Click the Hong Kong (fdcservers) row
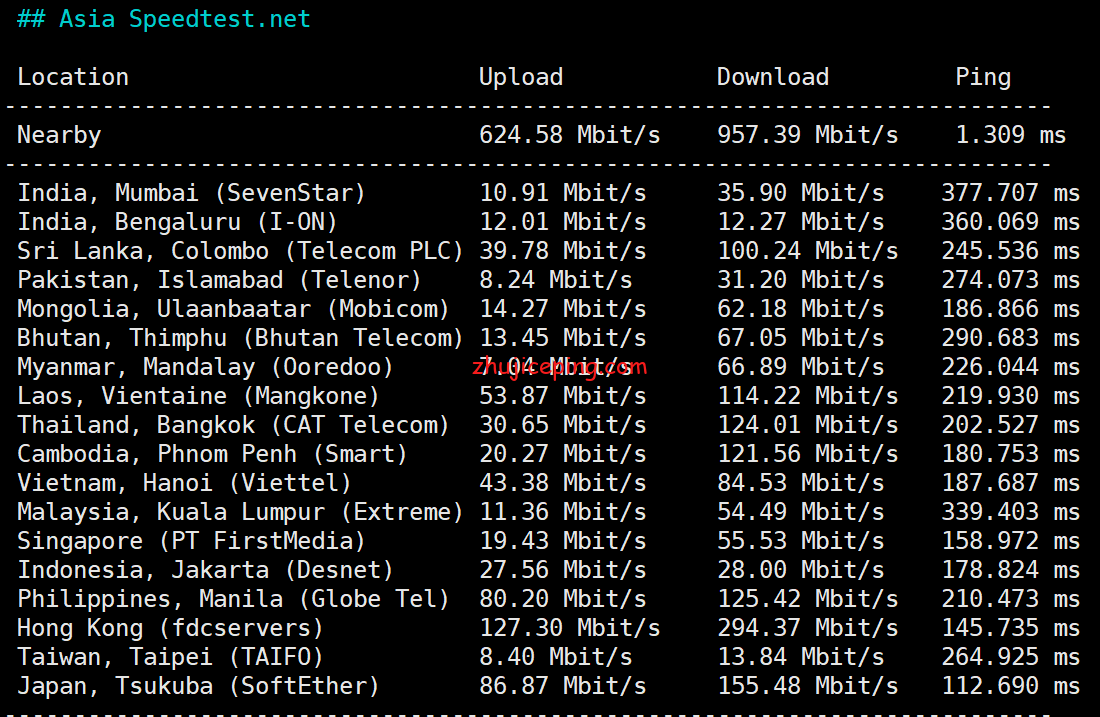Screen dimensions: 1100x717 coord(171,628)
